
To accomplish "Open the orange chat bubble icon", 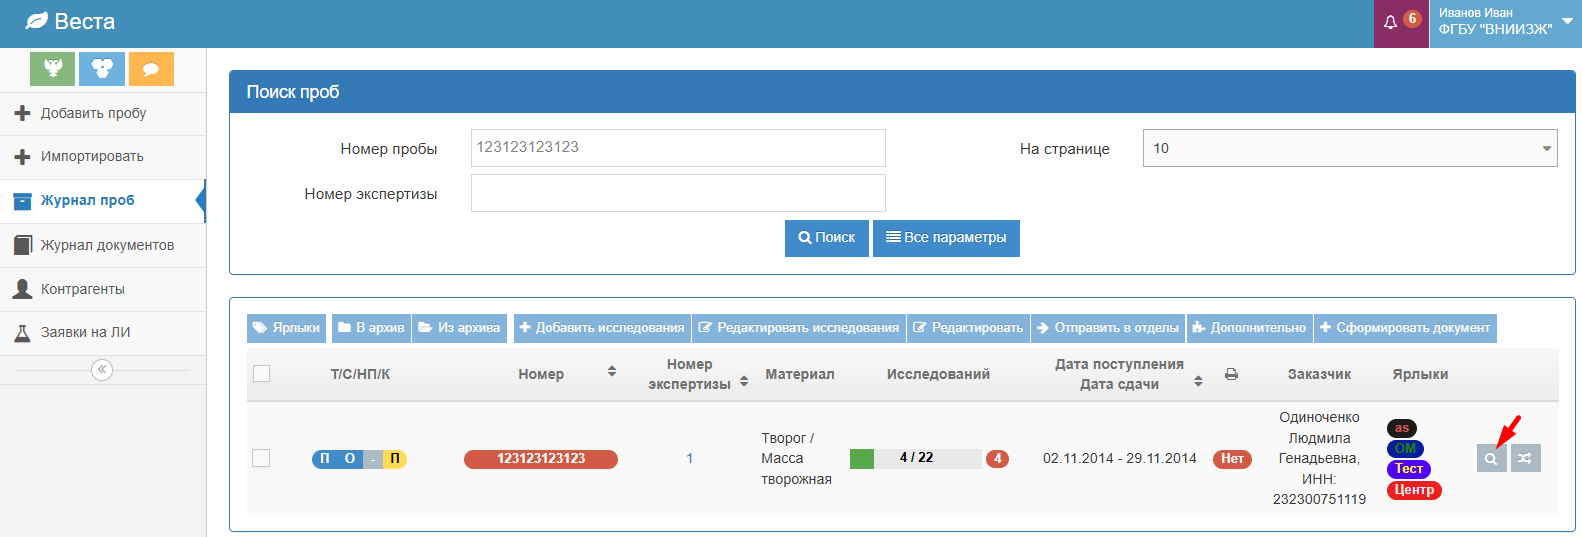I will [151, 69].
